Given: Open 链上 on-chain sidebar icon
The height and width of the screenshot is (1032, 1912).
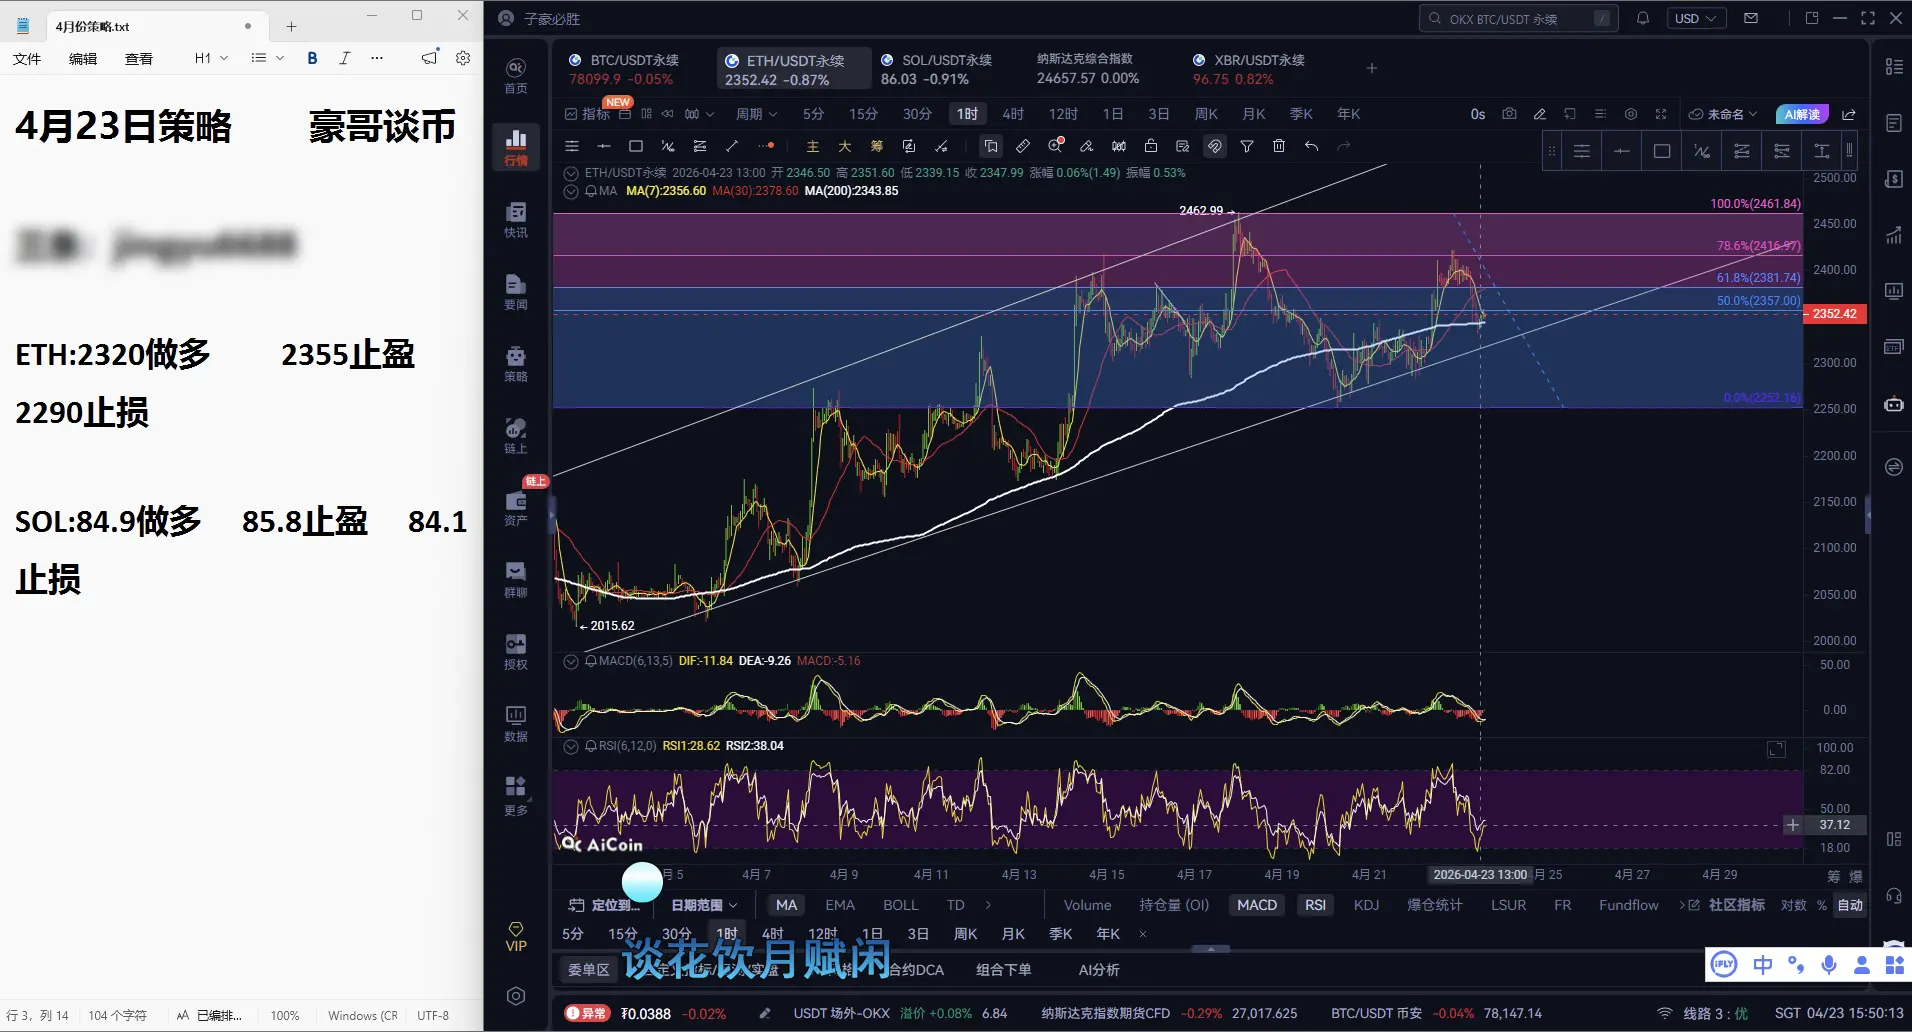Looking at the screenshot, I should [x=516, y=436].
